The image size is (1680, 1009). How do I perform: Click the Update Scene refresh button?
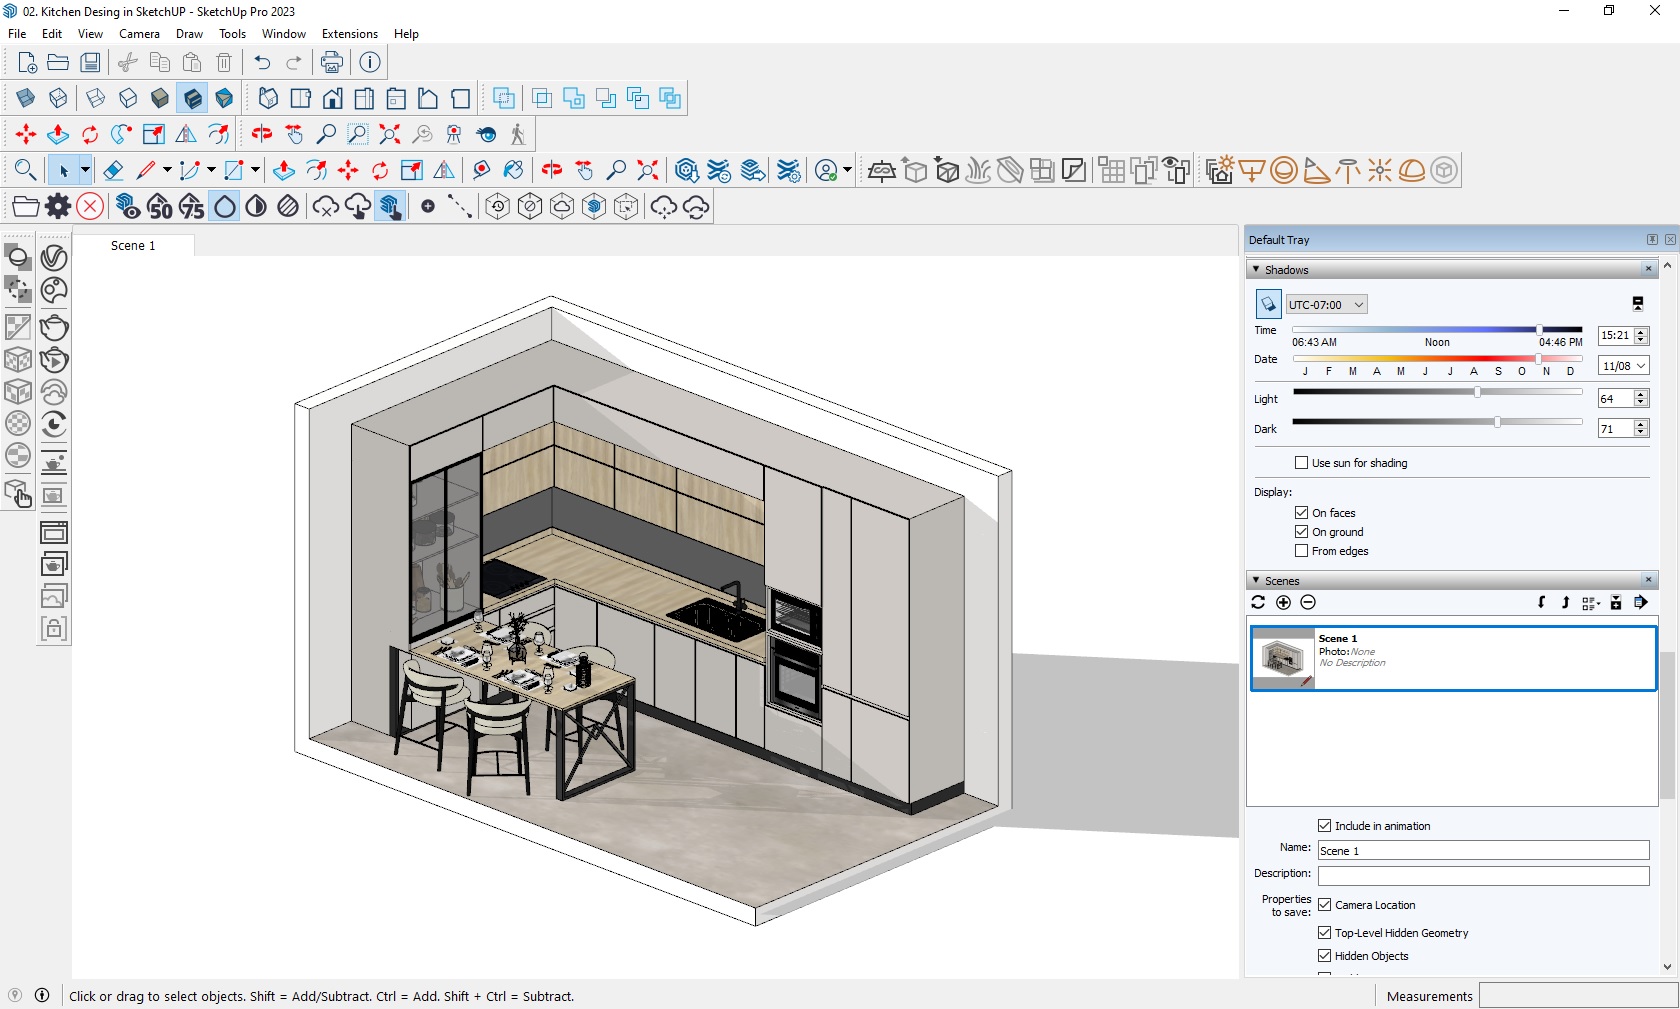[1257, 602]
